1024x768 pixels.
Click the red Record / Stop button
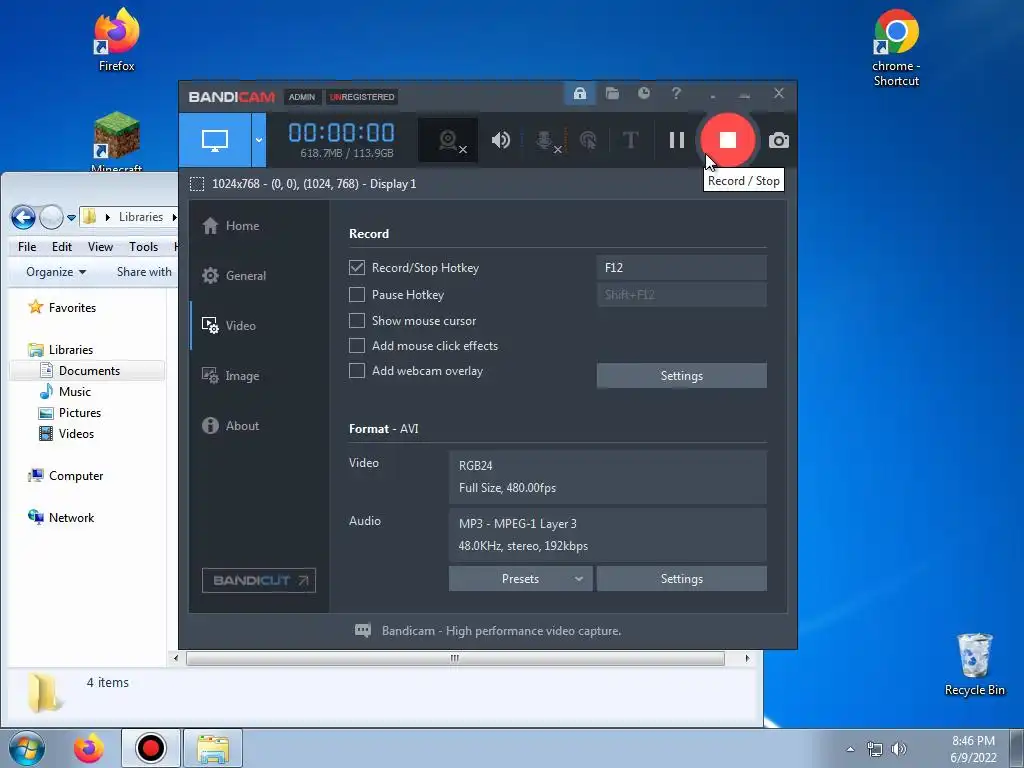click(728, 140)
